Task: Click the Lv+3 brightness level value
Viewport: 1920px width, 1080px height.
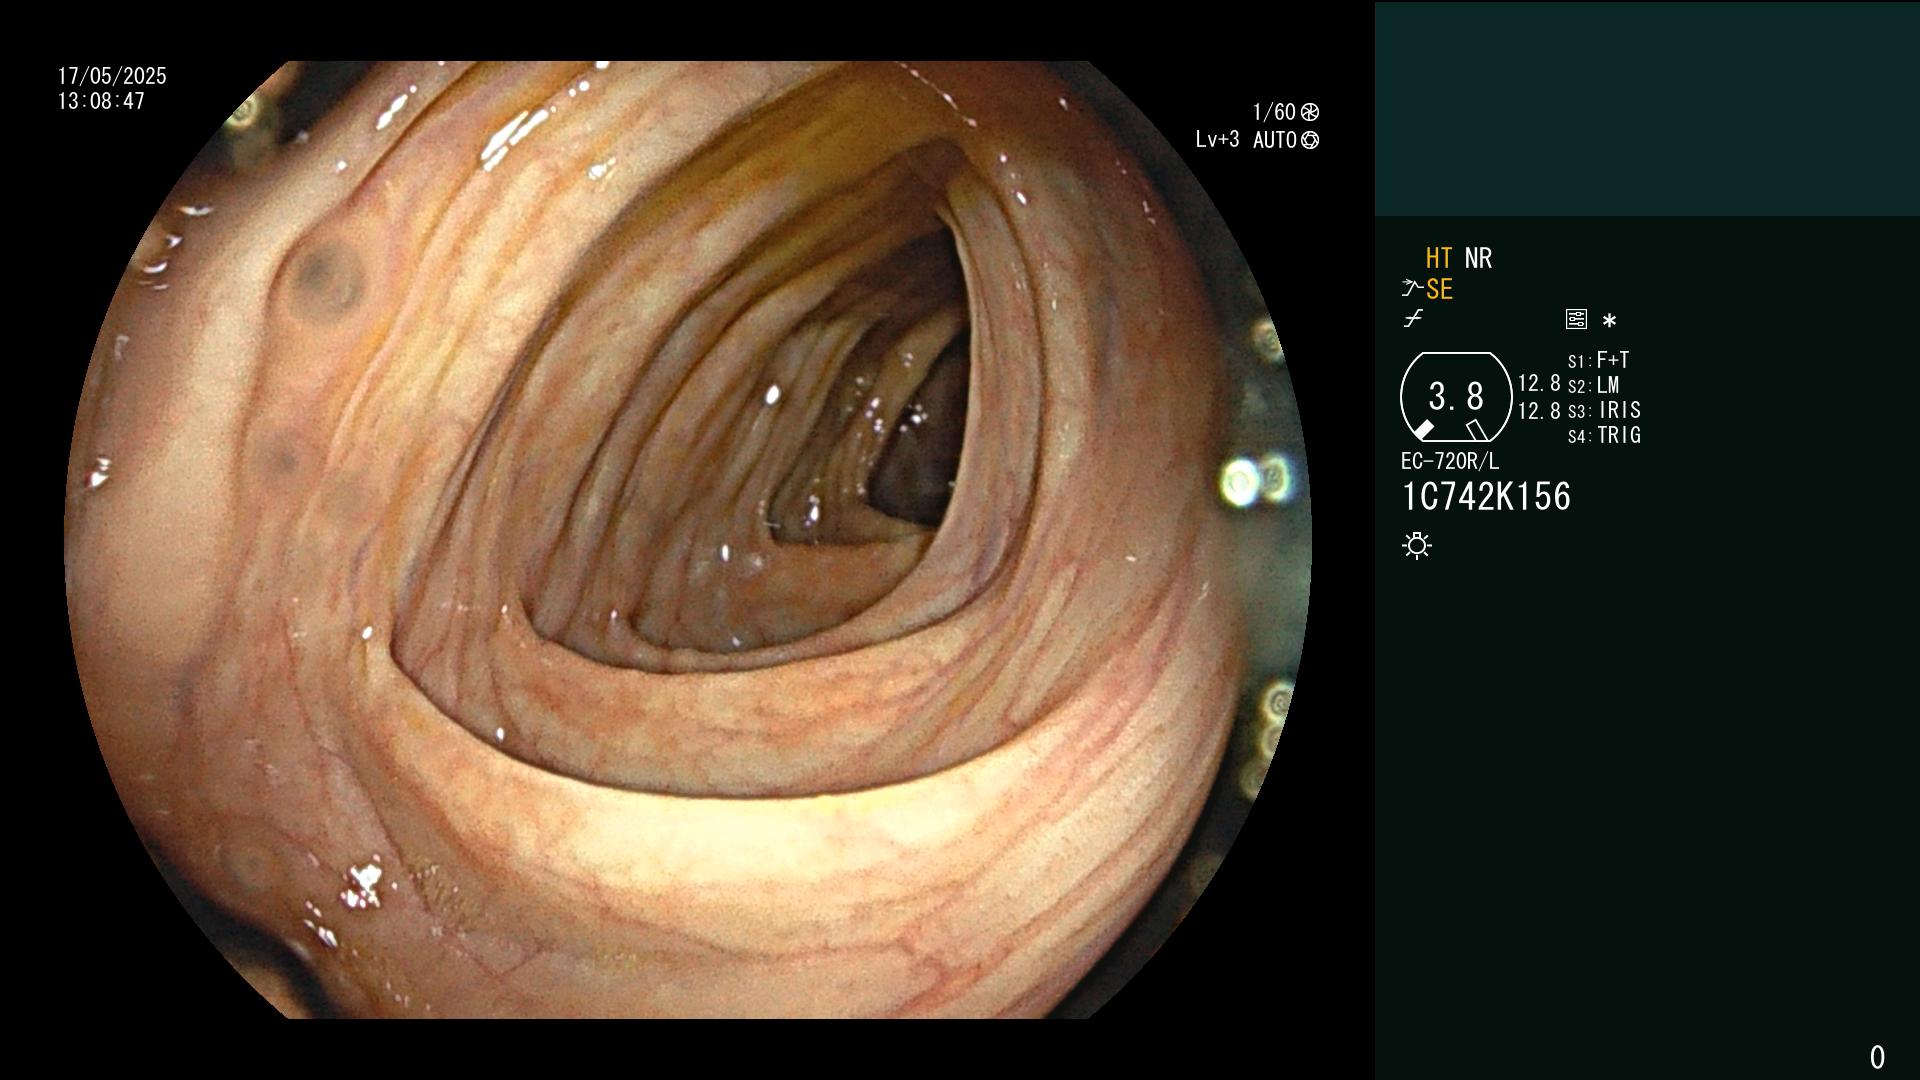Action: point(1217,140)
